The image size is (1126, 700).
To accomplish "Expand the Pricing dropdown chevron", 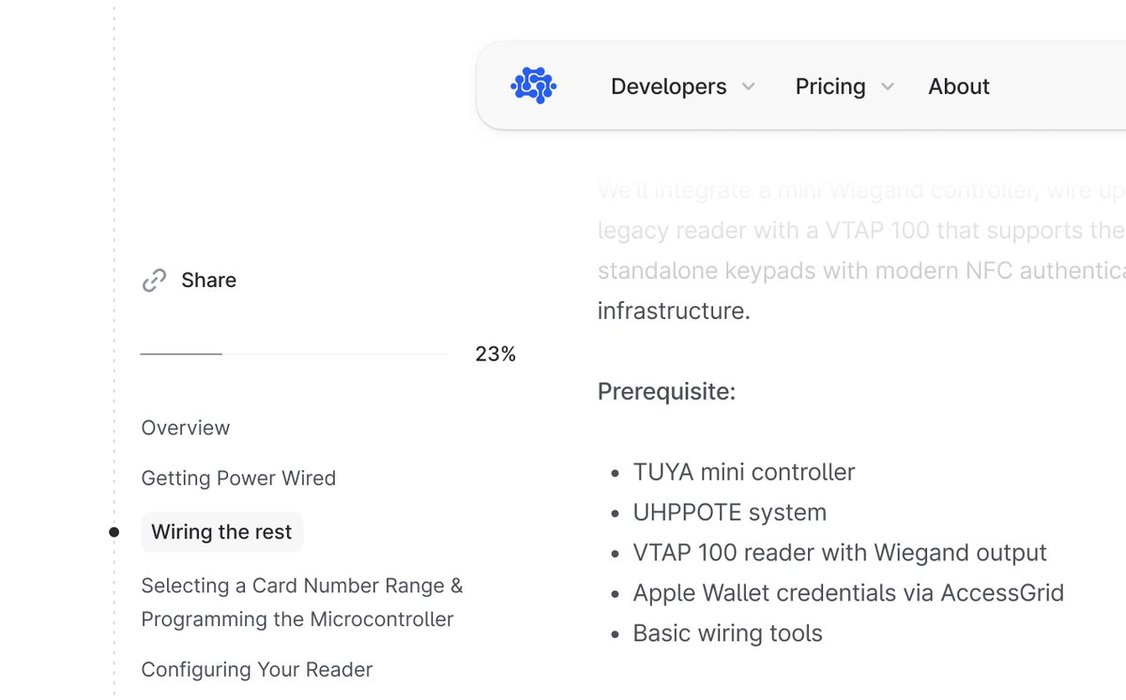I will pyautogui.click(x=887, y=87).
